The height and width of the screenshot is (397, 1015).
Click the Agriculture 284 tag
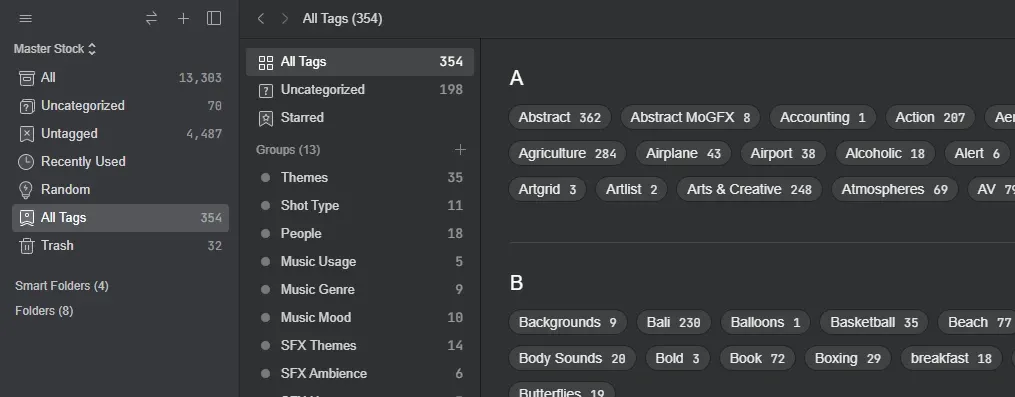pyautogui.click(x=567, y=153)
